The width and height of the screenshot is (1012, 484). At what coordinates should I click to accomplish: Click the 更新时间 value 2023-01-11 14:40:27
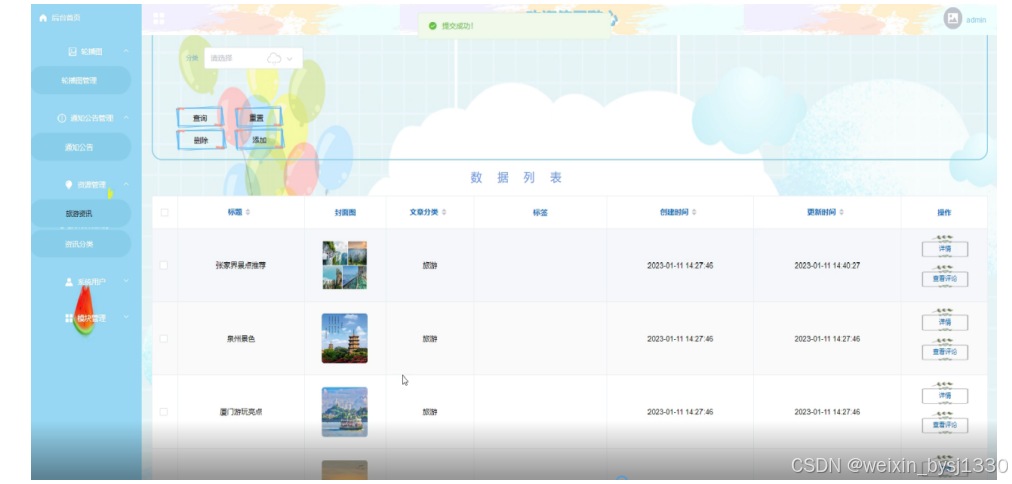pyautogui.click(x=827, y=265)
